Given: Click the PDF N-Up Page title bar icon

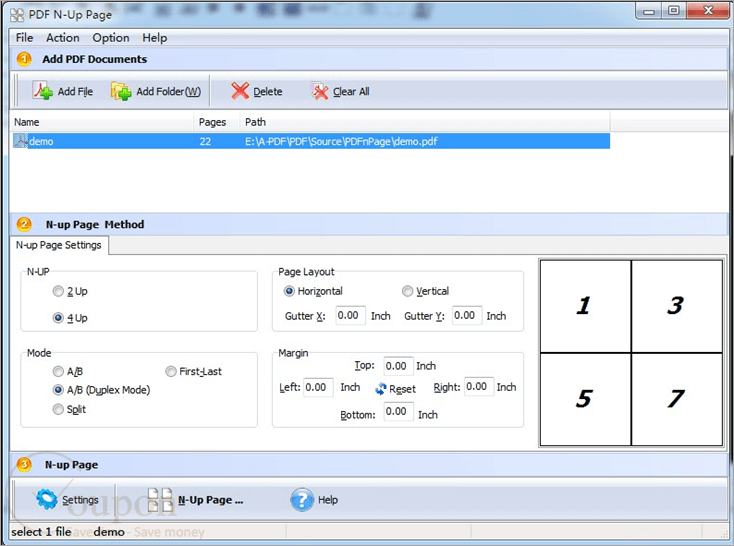Looking at the screenshot, I should click(x=17, y=15).
